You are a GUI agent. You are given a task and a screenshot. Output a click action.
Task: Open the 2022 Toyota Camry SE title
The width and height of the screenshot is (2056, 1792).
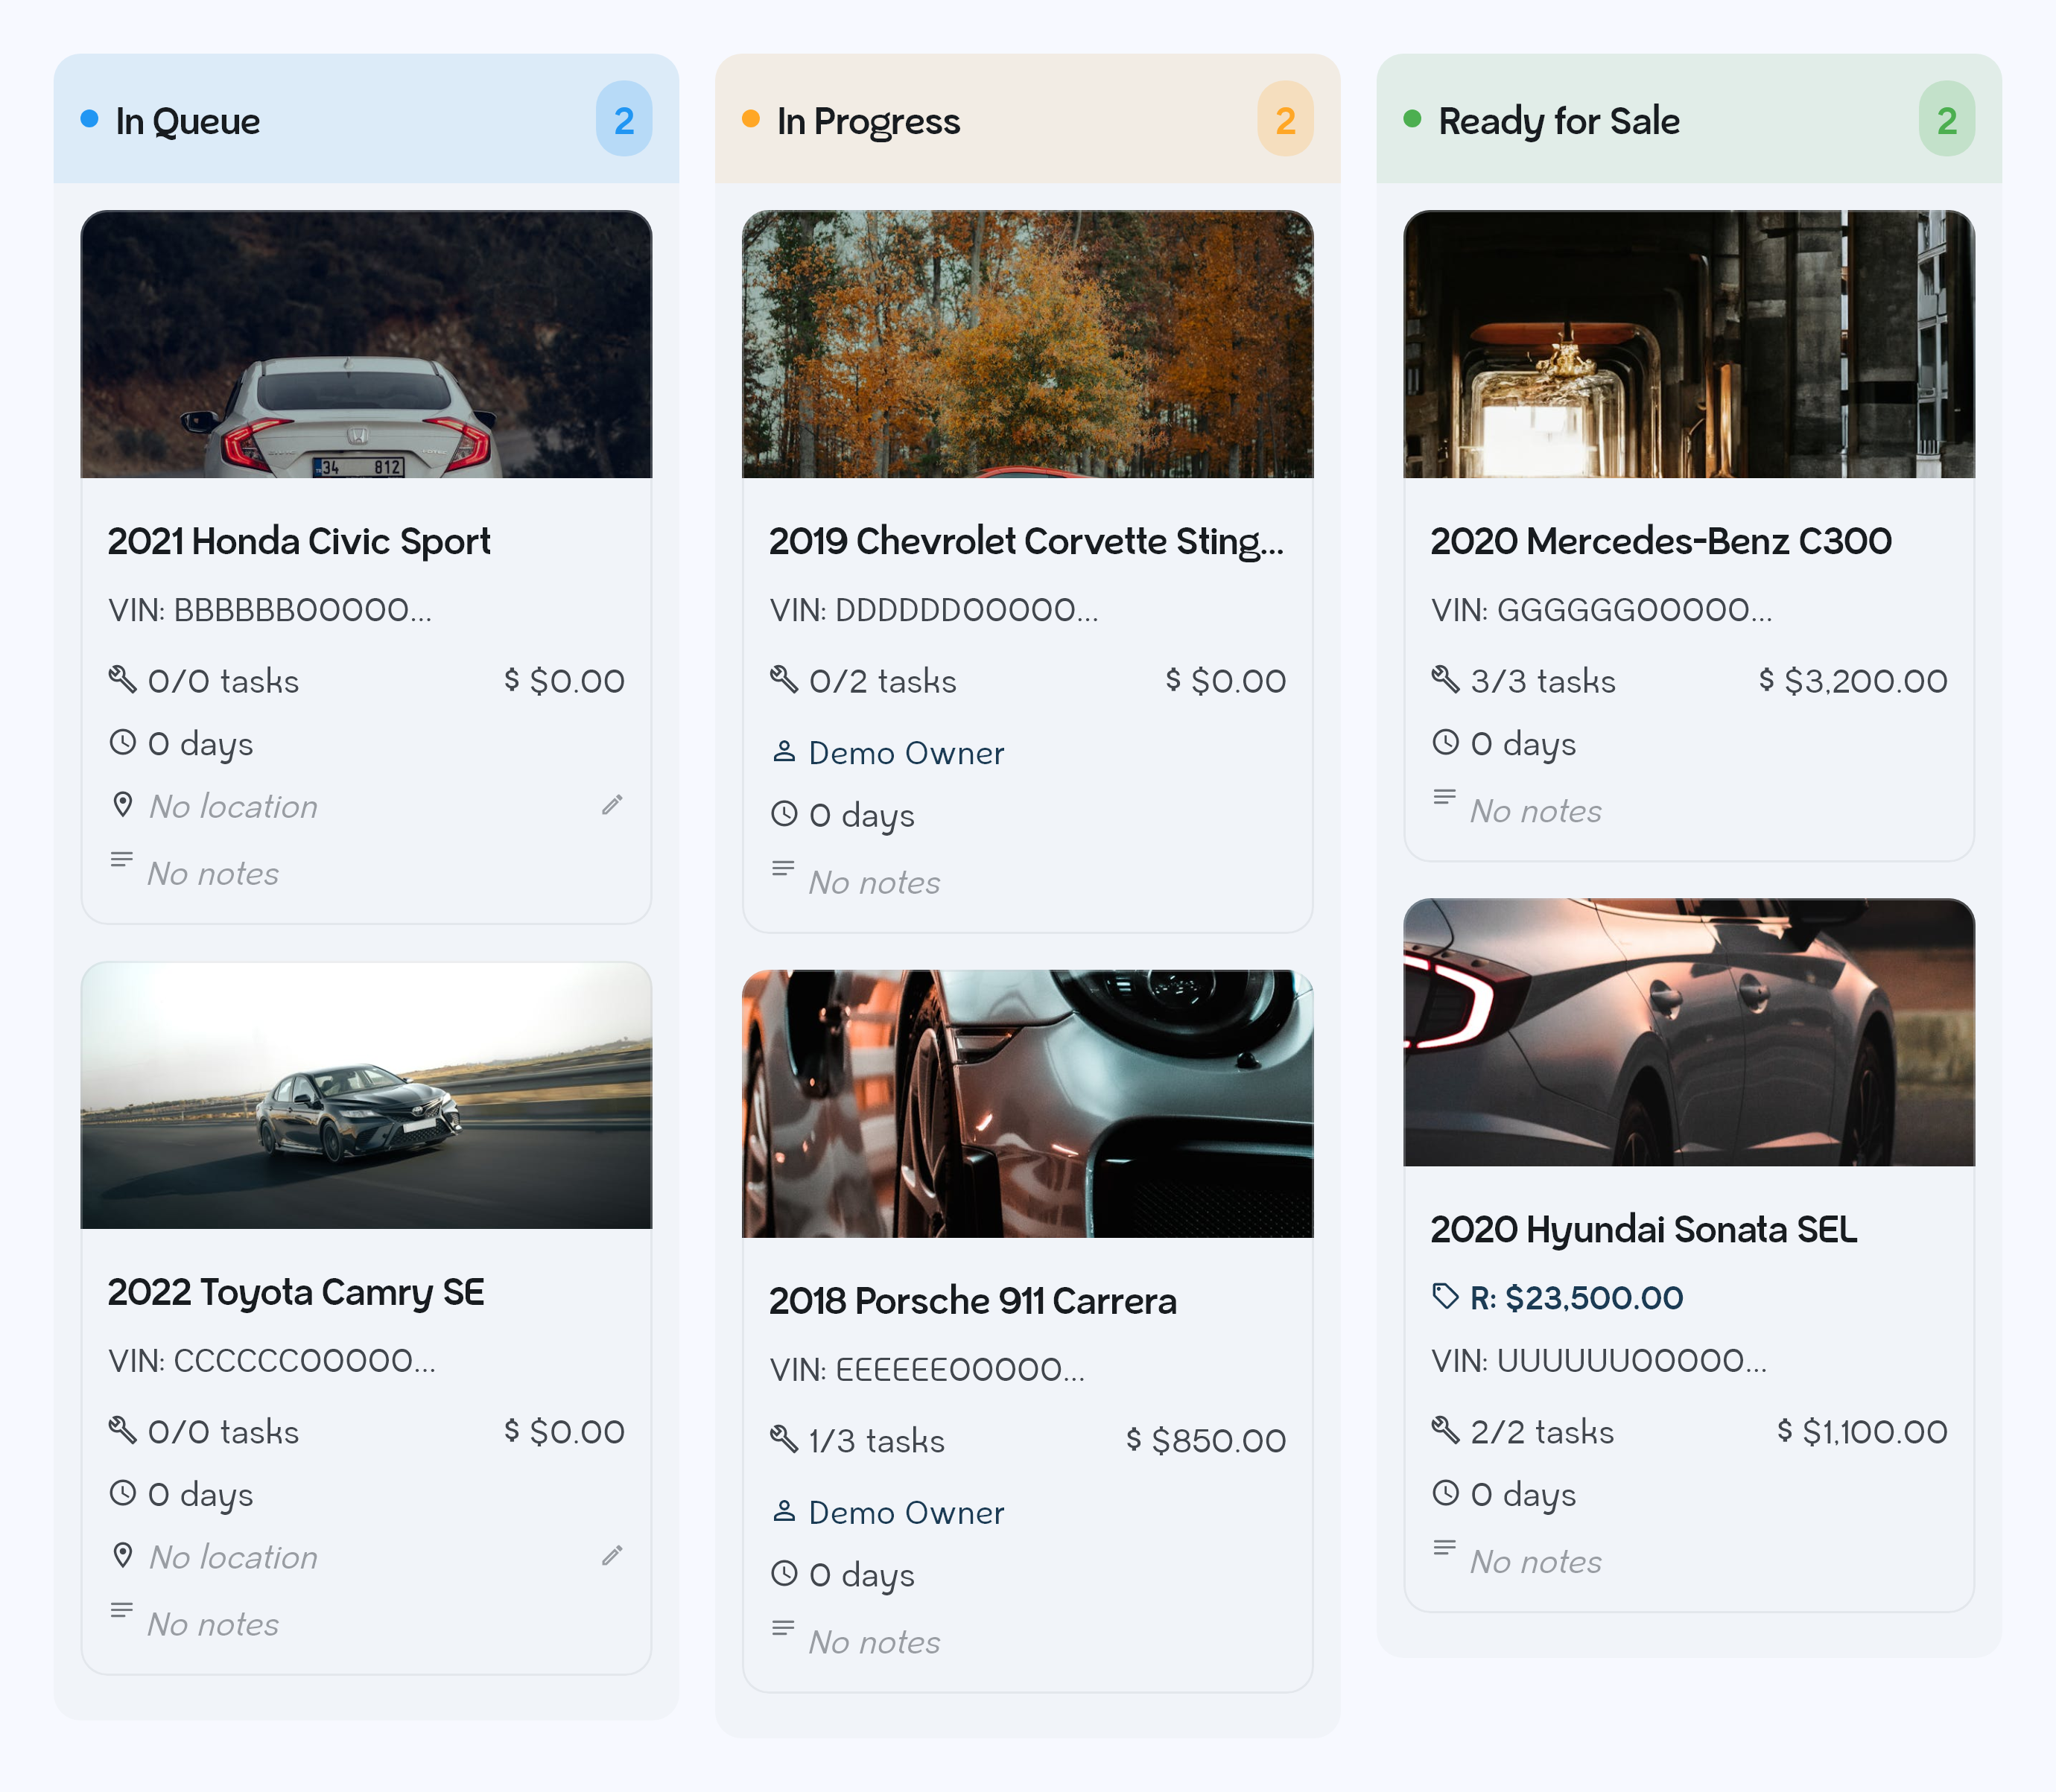296,1292
